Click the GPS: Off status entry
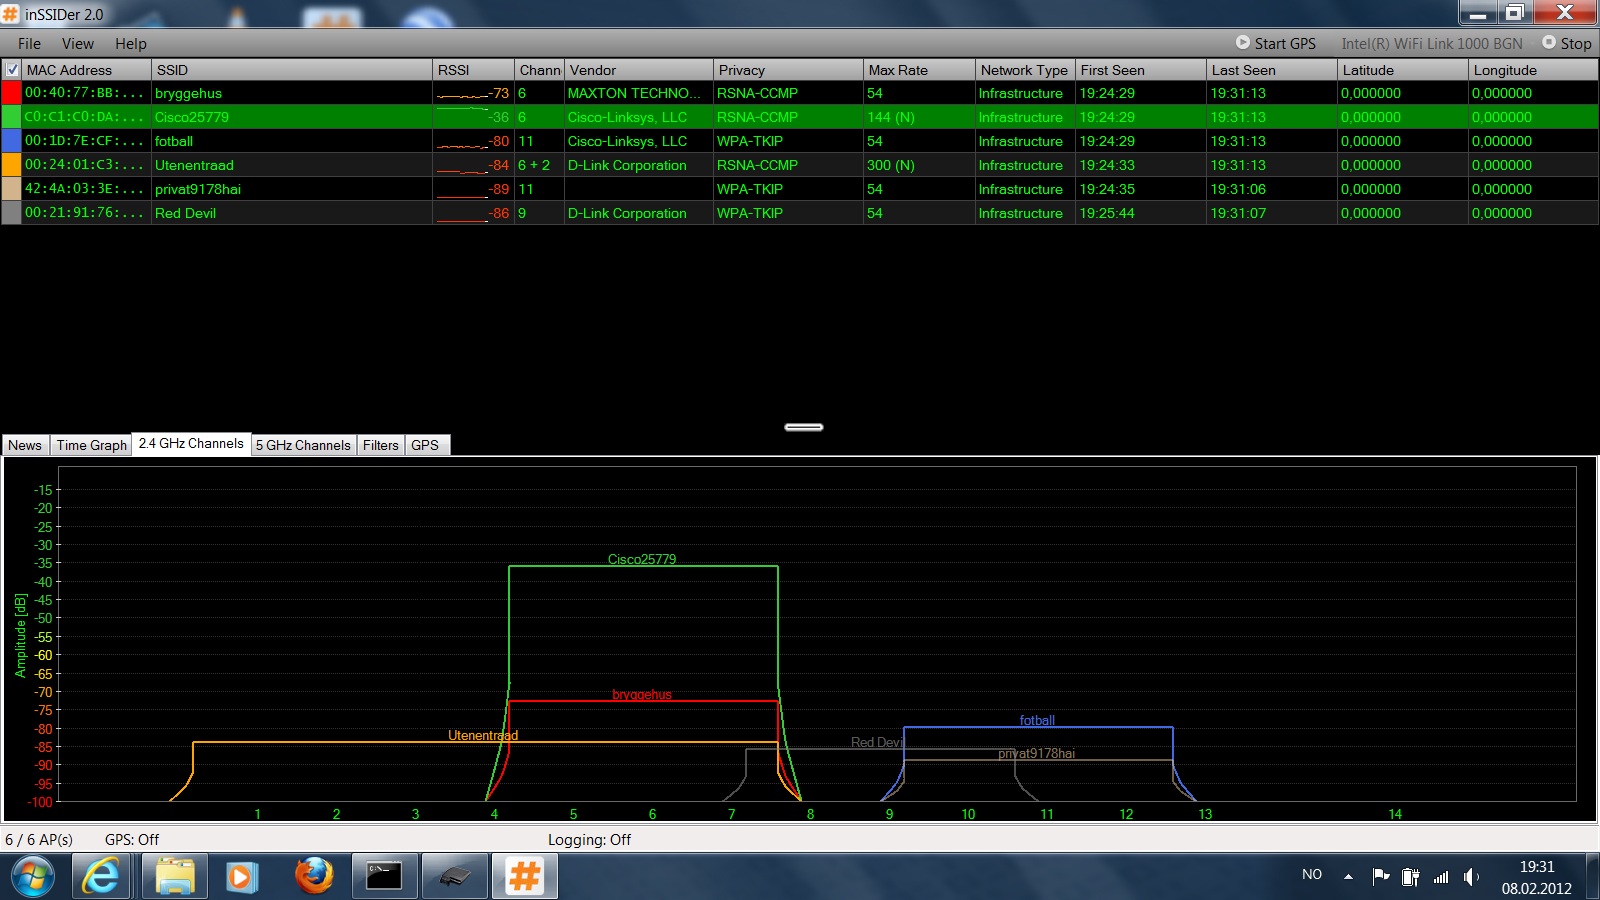Viewport: 1600px width, 900px height. (132, 840)
